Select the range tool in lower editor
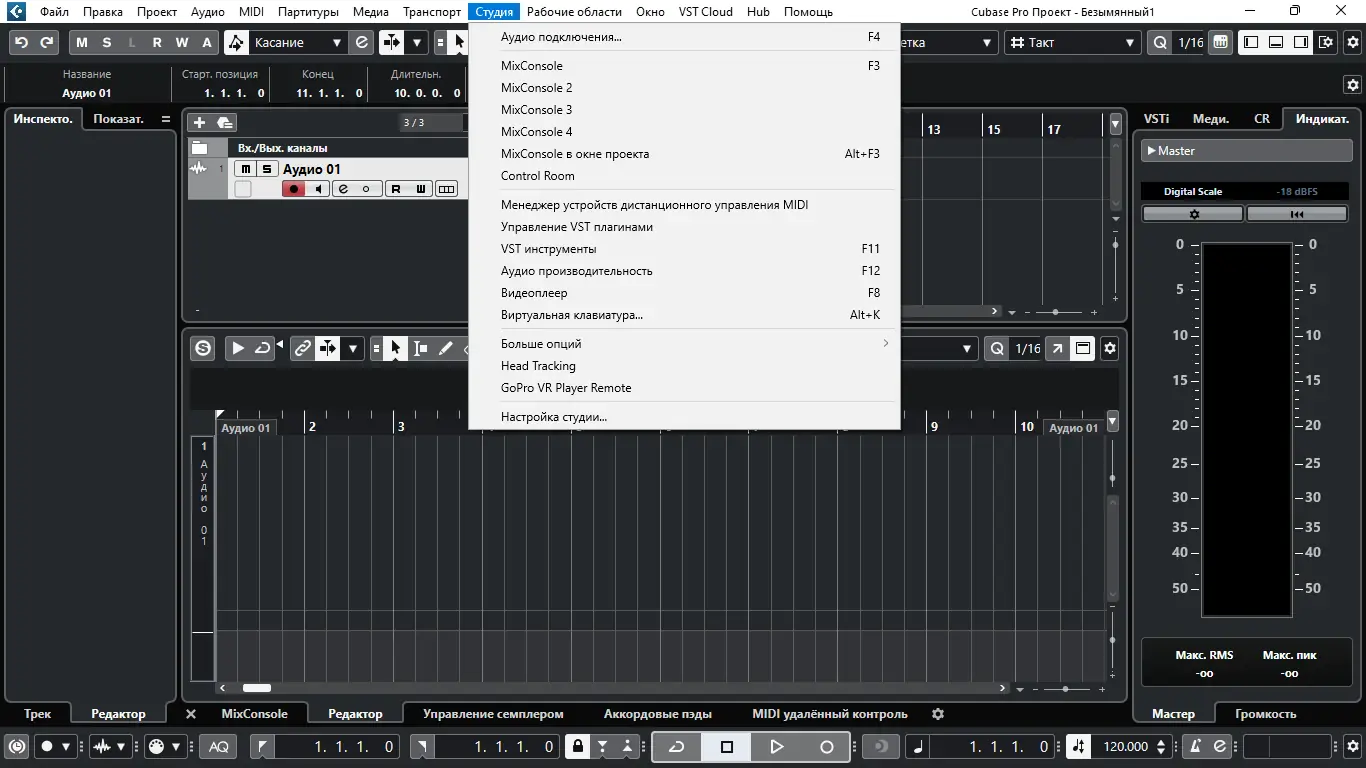Image resolution: width=1366 pixels, height=768 pixels. (421, 348)
